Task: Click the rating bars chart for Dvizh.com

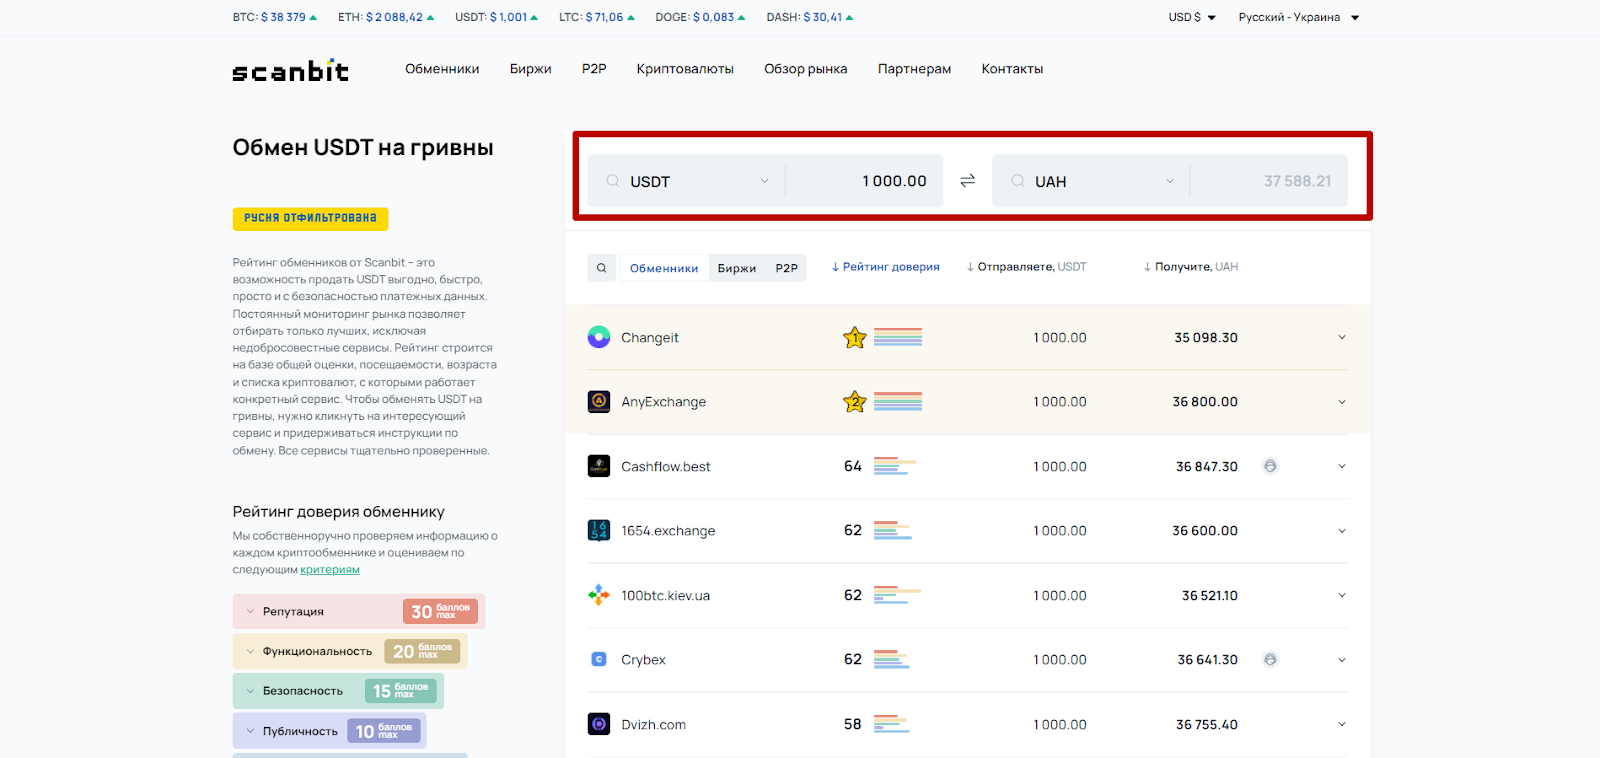Action: point(891,724)
